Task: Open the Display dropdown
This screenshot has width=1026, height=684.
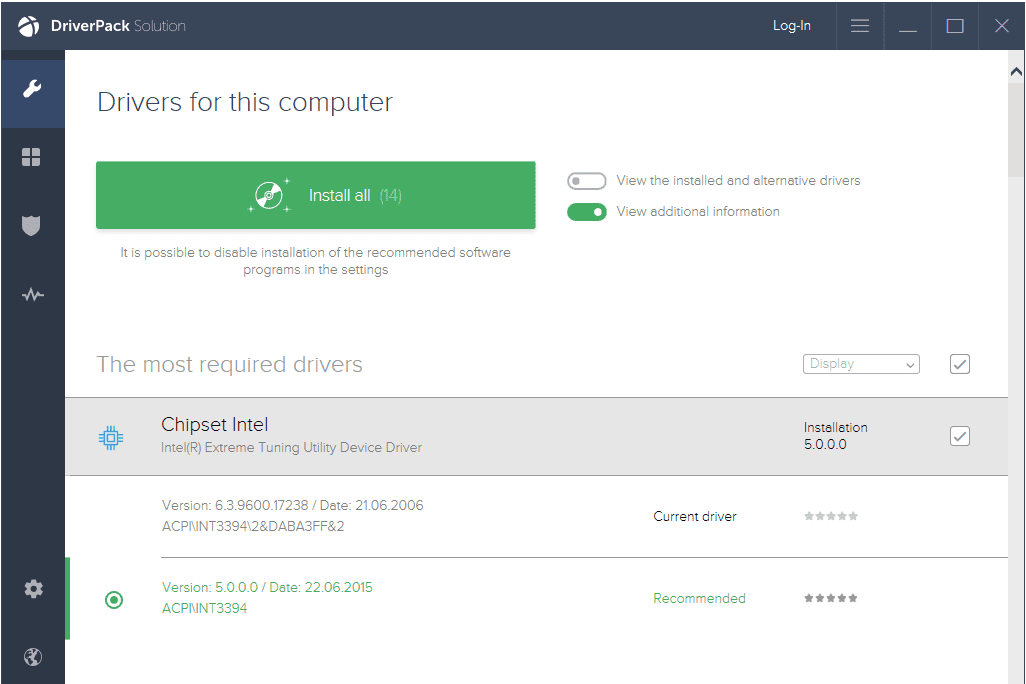Action: tap(860, 364)
